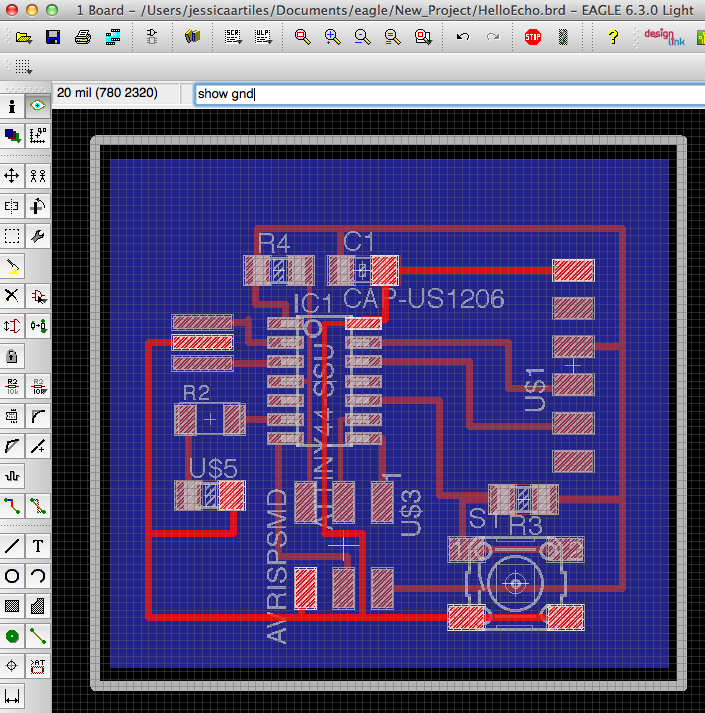Select the Polygon tool
705x713 pixels.
[x=38, y=606]
